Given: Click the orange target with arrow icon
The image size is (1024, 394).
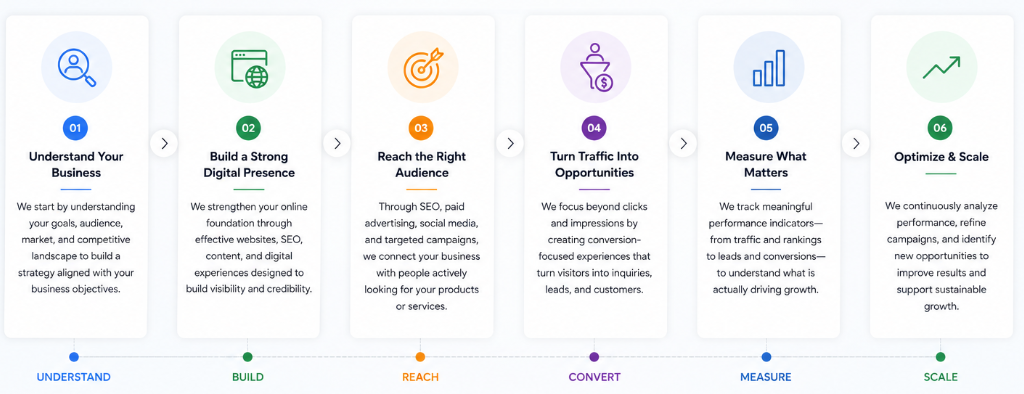Looking at the screenshot, I should [423, 67].
